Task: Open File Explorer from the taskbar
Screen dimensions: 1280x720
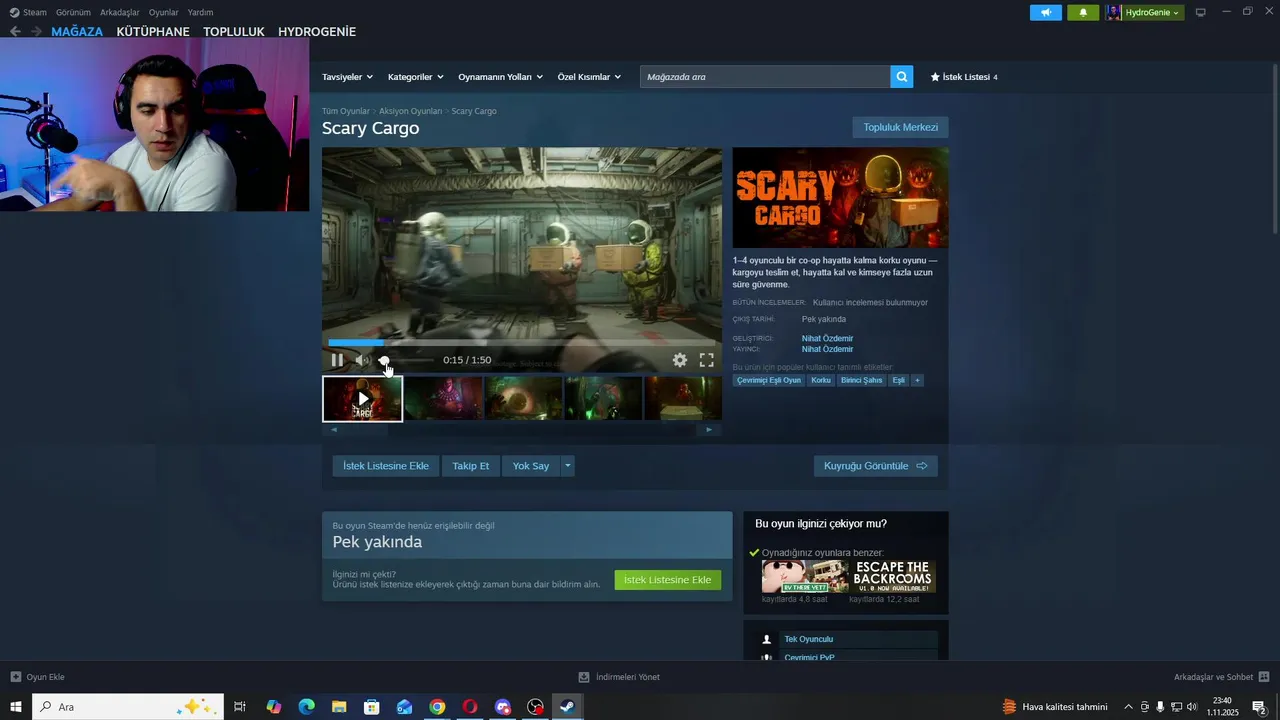Action: pos(339,707)
